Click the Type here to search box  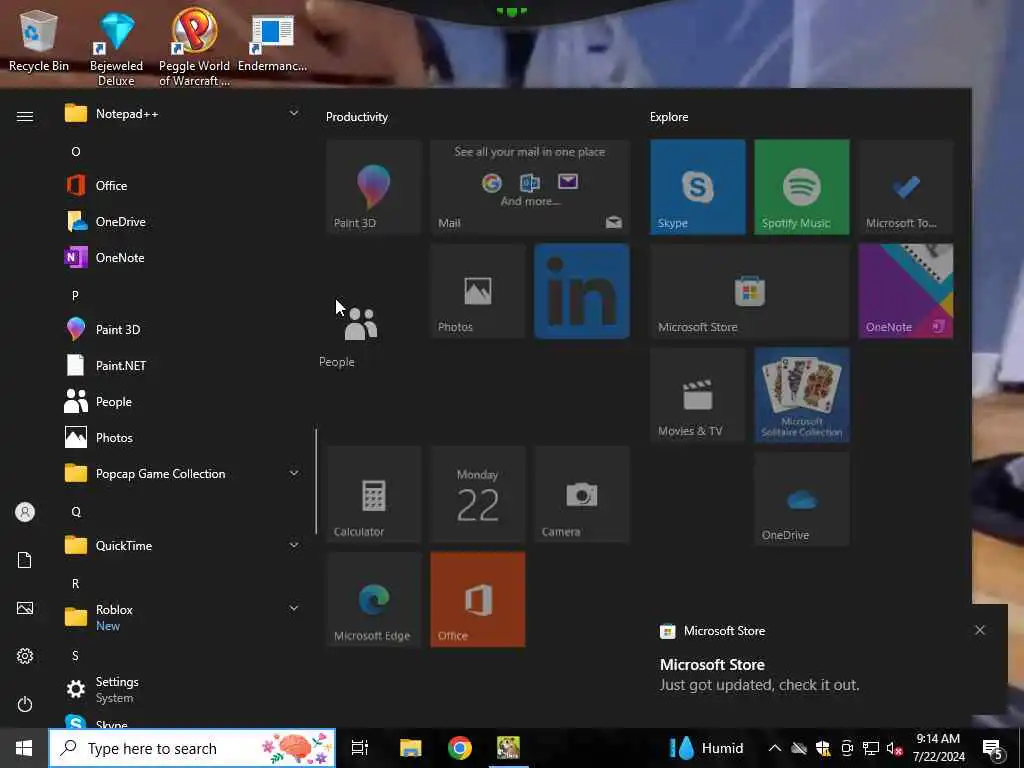[193, 748]
